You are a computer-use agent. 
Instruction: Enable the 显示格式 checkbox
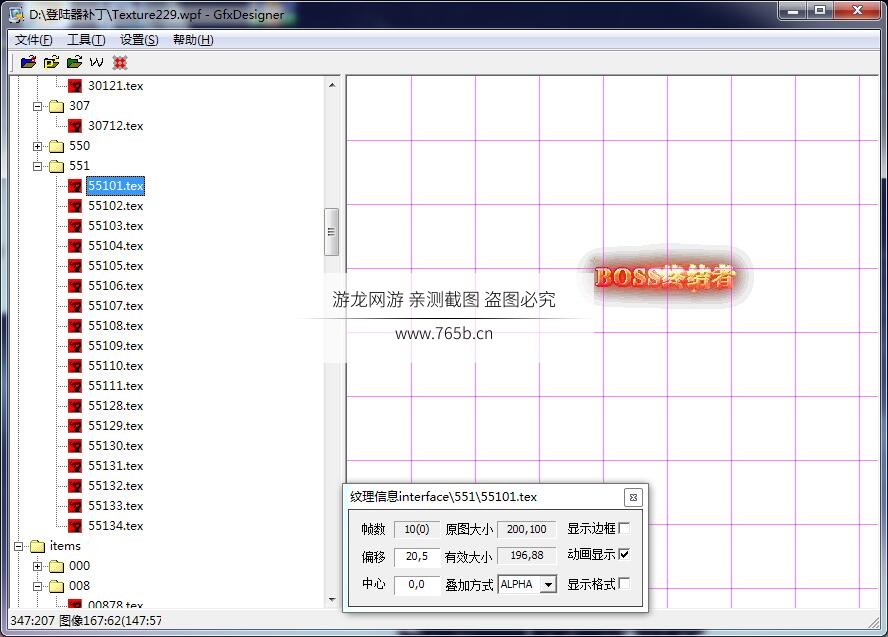624,583
